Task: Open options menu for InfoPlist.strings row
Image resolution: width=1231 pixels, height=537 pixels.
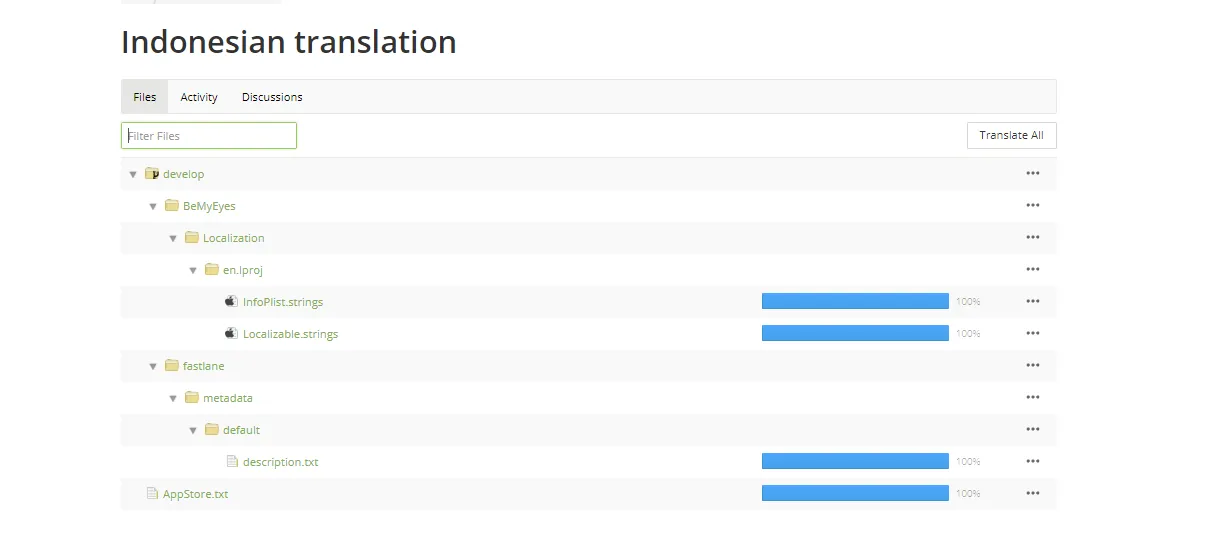Action: click(1033, 302)
